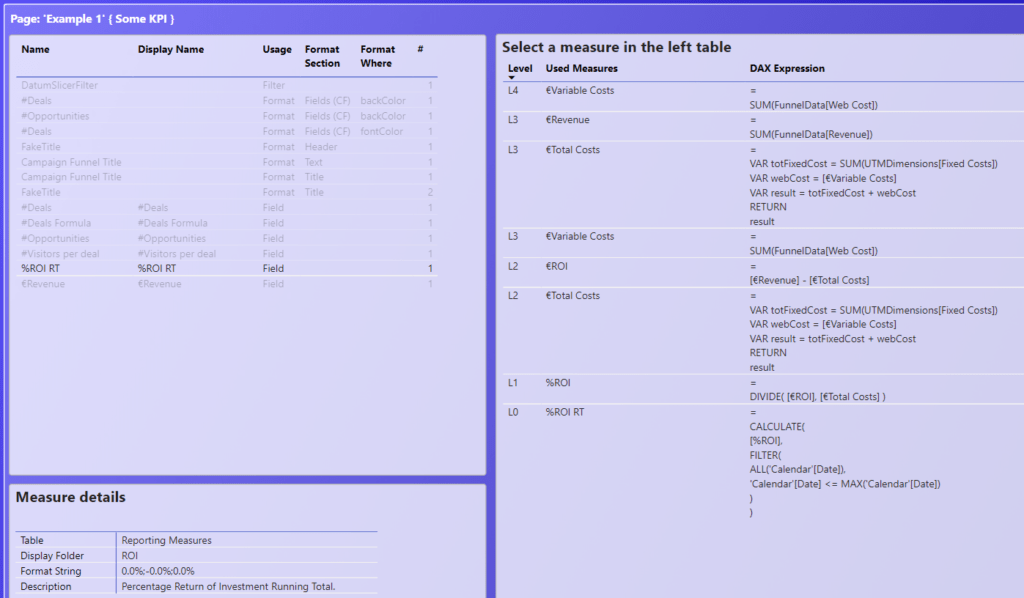Click the L1 %ROI measure row
This screenshot has height=598, width=1024.
point(557,382)
